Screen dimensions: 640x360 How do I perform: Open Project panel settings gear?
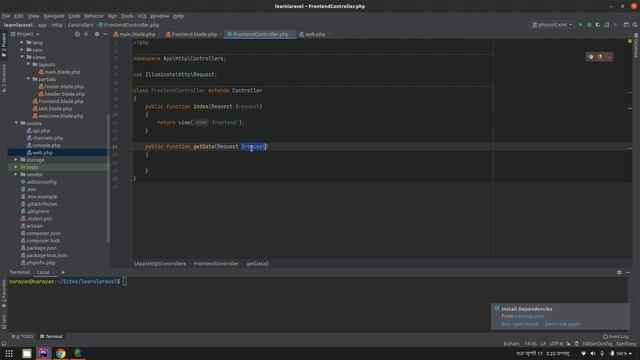pos(97,34)
